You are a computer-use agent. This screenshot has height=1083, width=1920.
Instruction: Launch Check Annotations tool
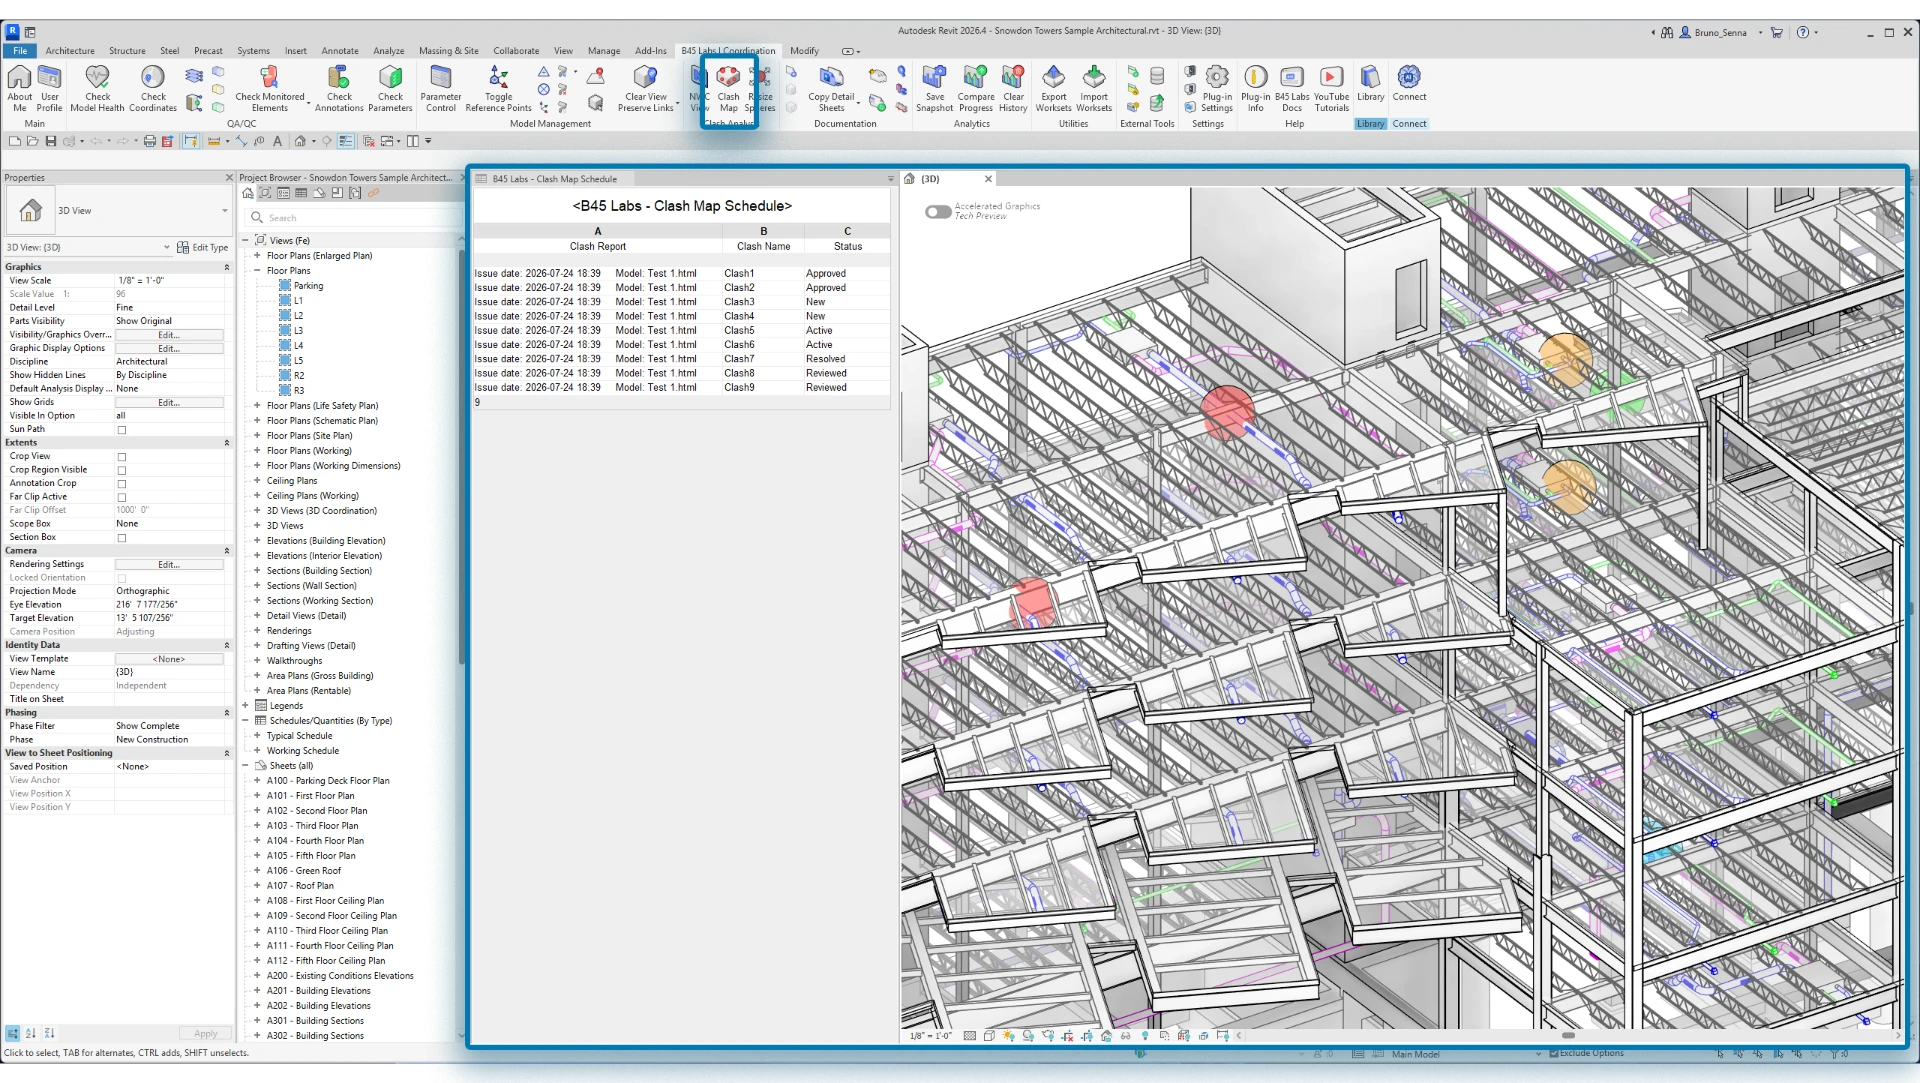[339, 88]
